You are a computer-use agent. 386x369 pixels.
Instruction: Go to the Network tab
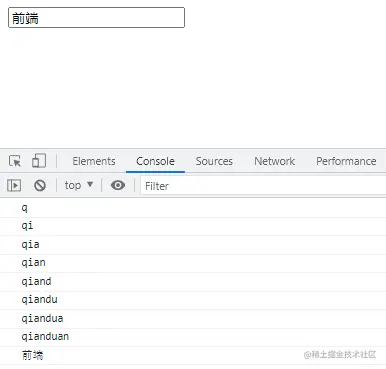275,161
